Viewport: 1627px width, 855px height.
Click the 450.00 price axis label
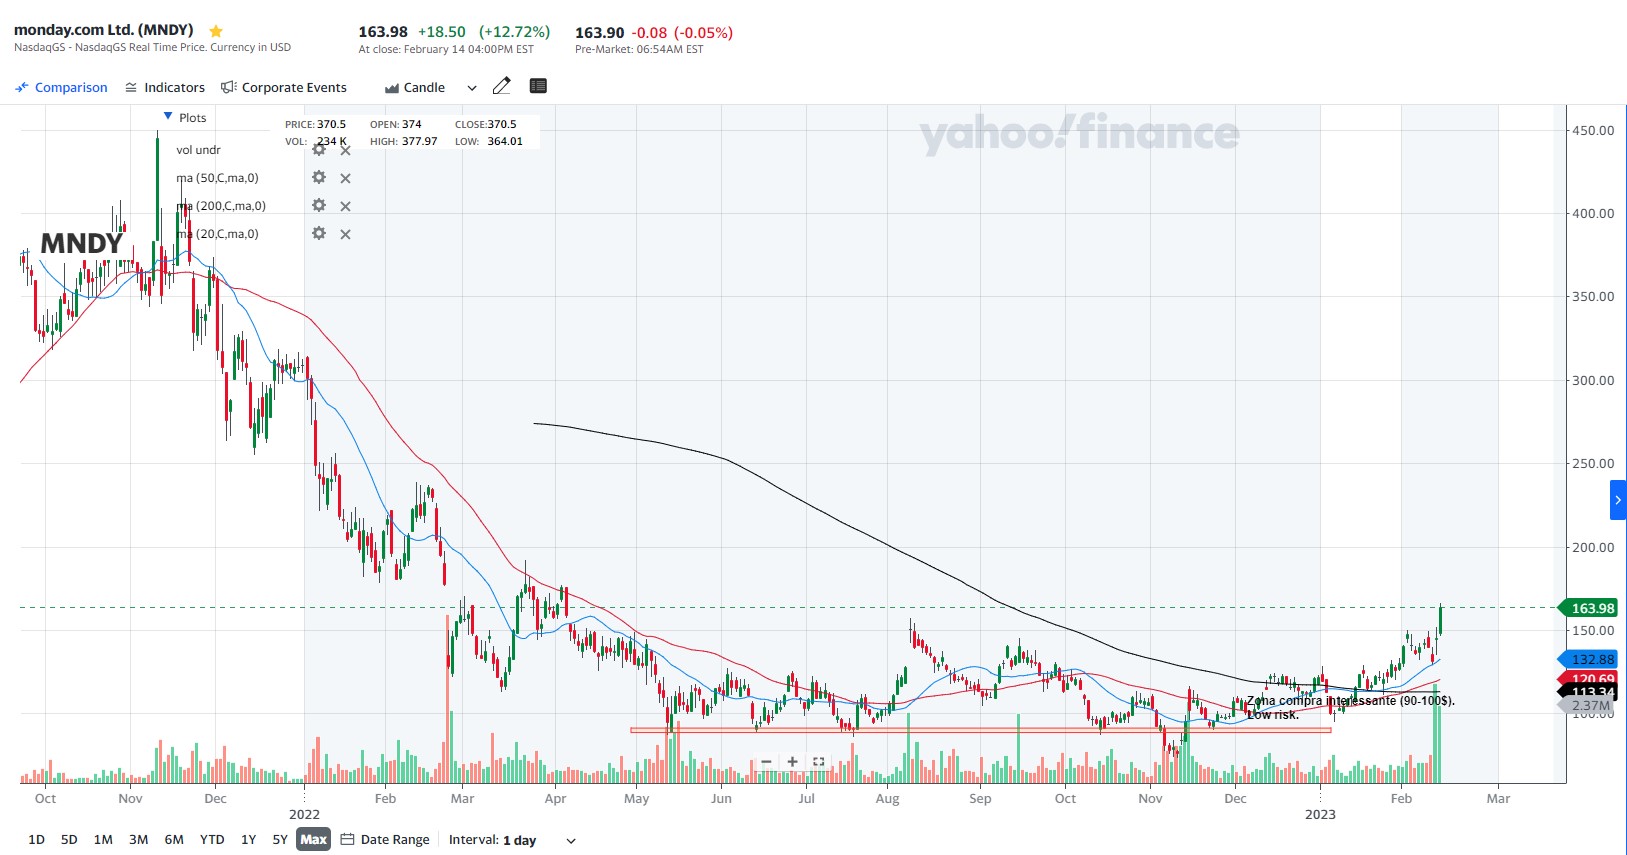click(x=1593, y=130)
